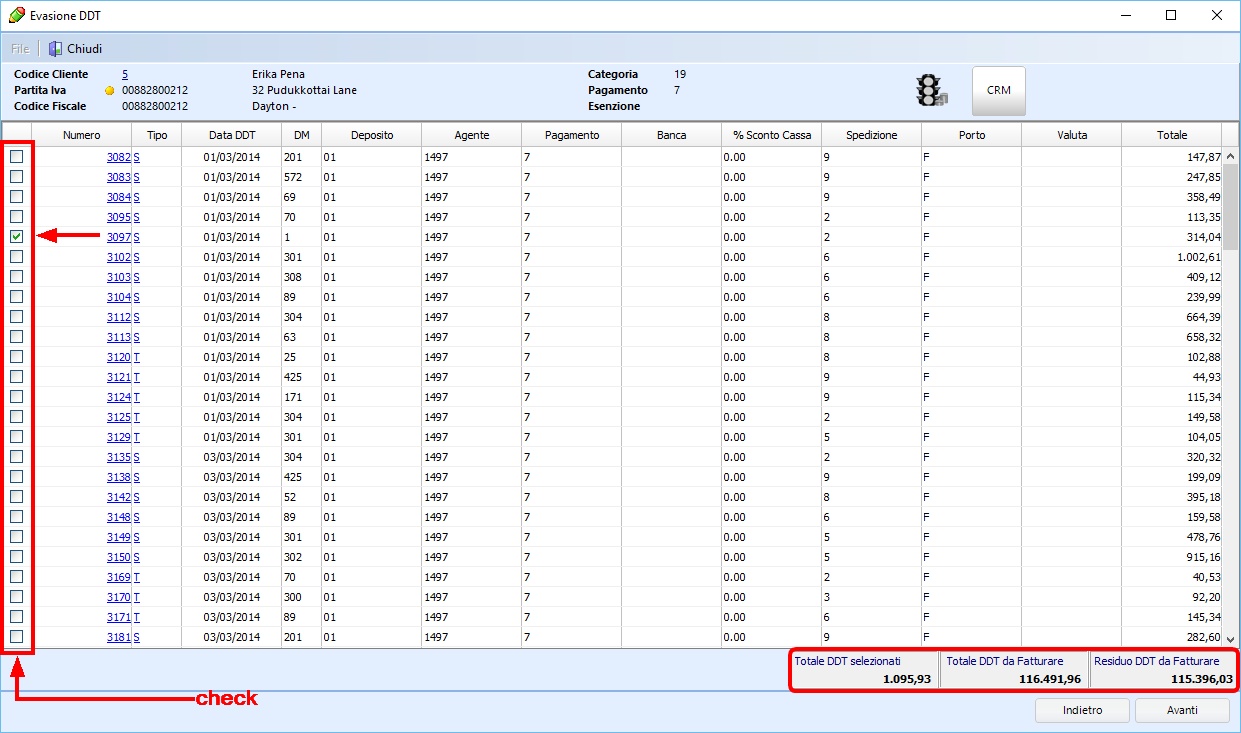Click the Chiudi door icon in toolbar
Image resolution: width=1241 pixels, height=733 pixels.
coord(56,49)
